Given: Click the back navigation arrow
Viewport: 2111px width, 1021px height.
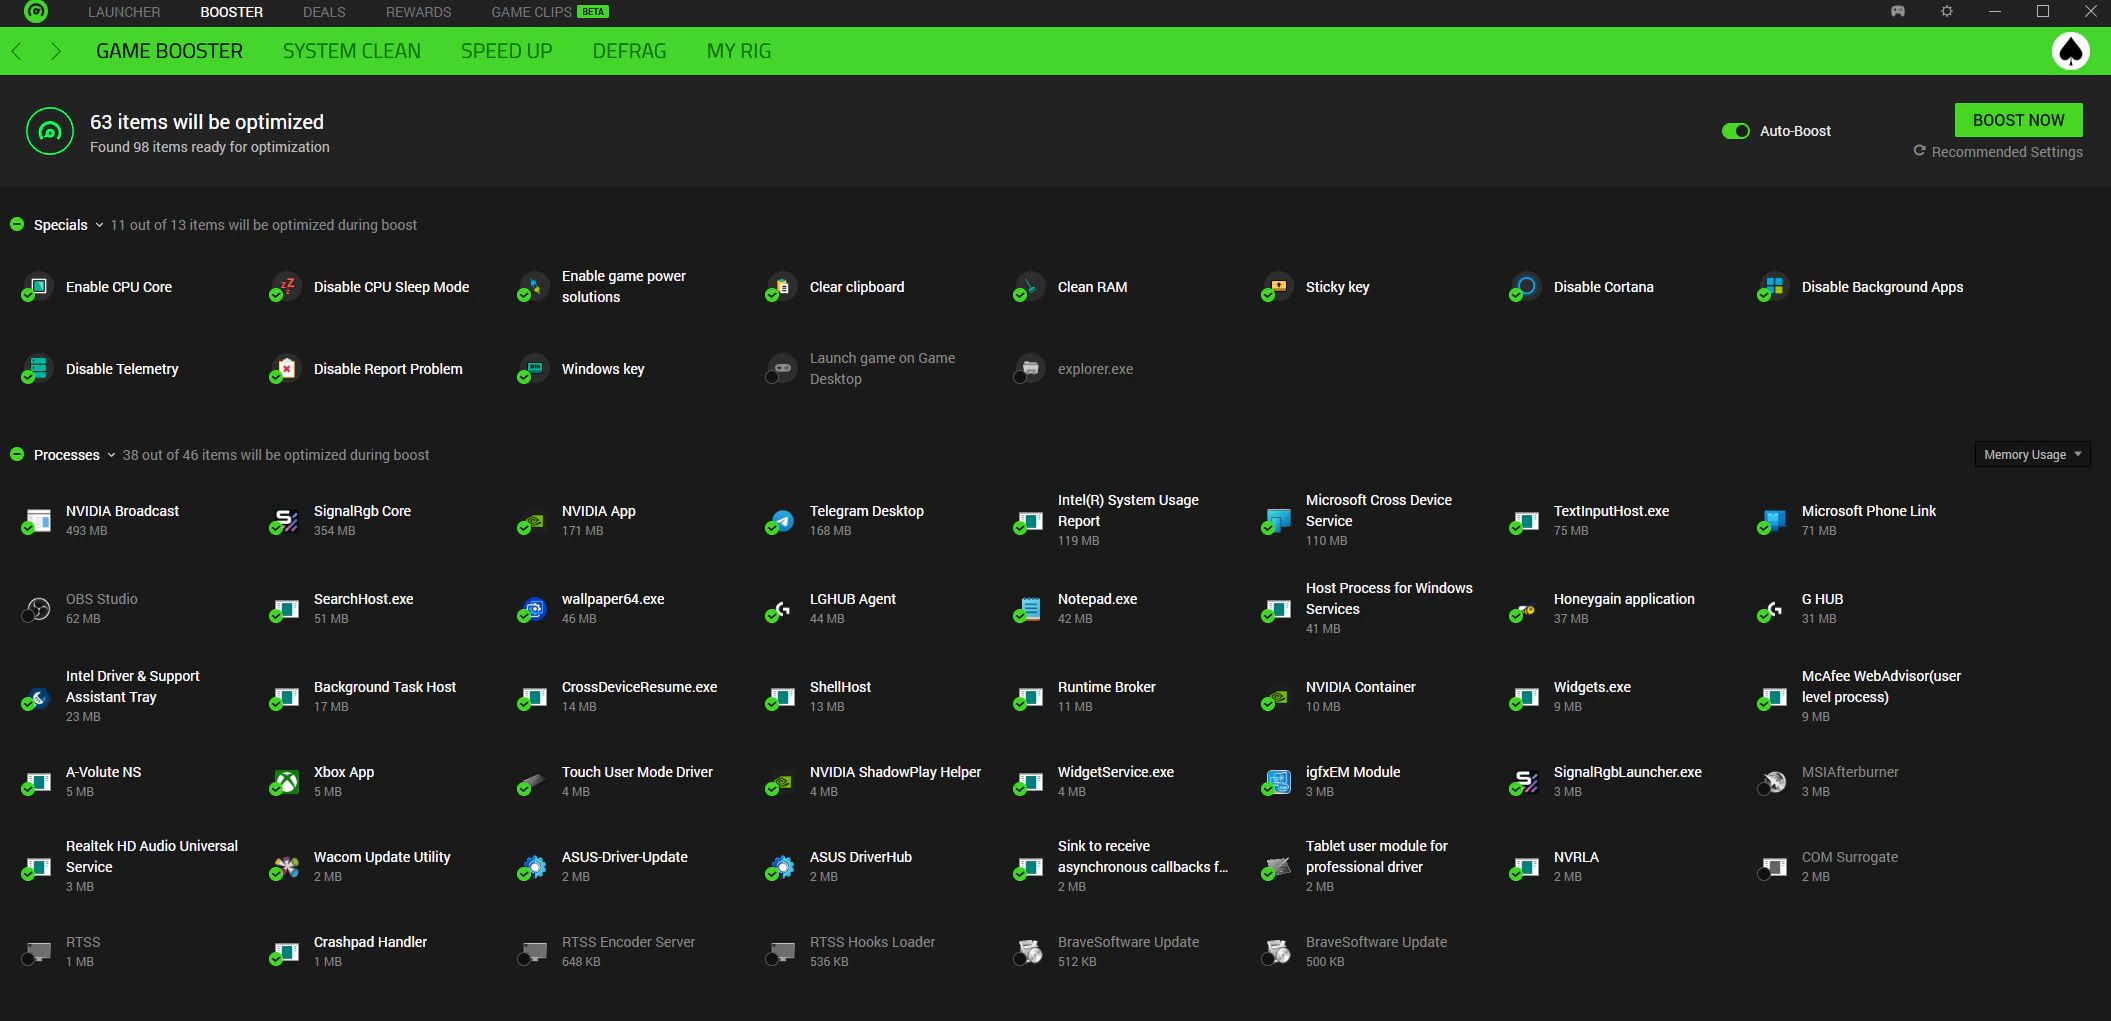Looking at the screenshot, I should (x=16, y=50).
